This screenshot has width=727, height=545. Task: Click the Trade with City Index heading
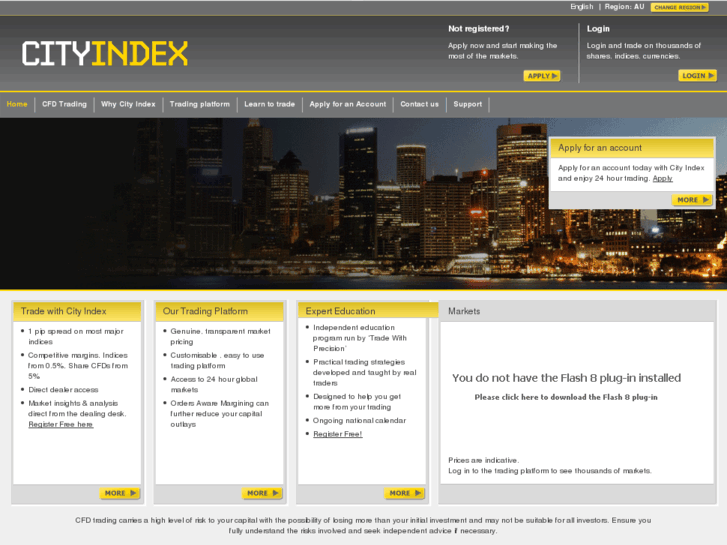pyautogui.click(x=64, y=311)
